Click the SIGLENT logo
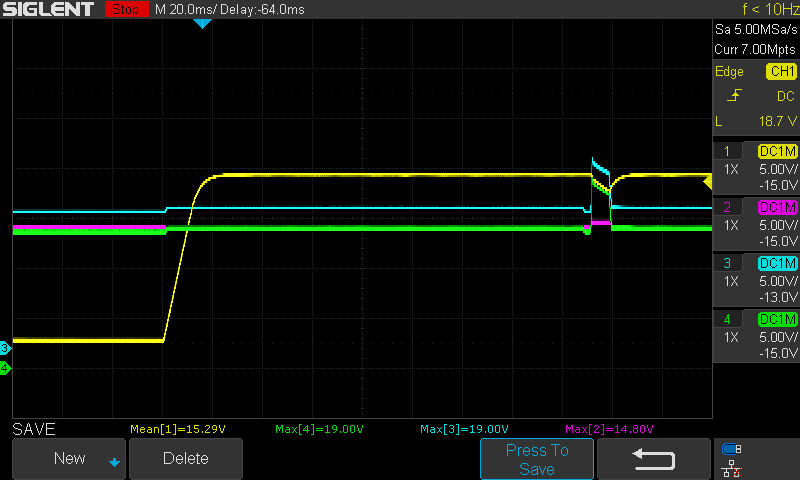 [48, 9]
